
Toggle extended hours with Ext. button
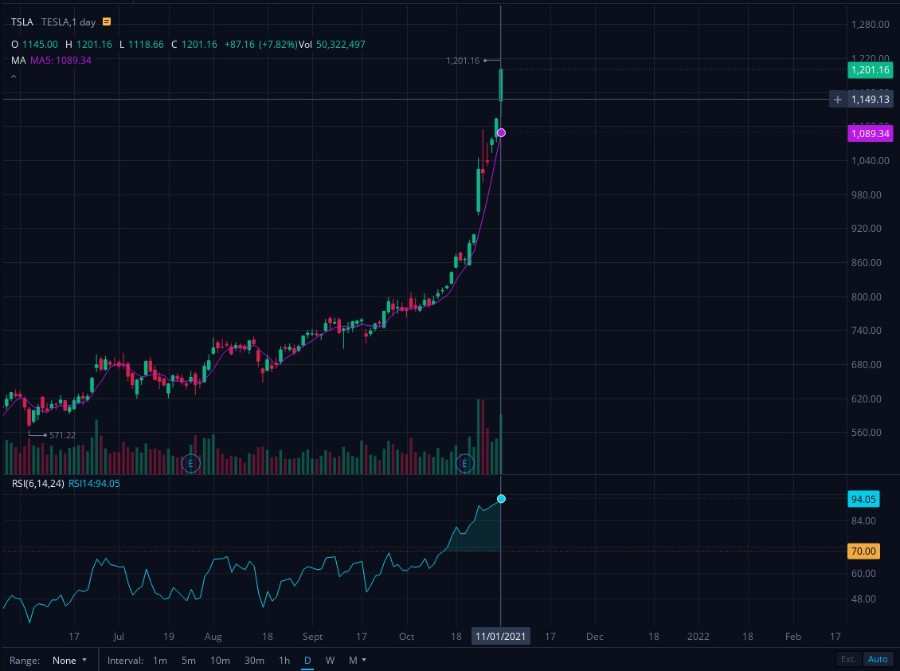(x=848, y=659)
